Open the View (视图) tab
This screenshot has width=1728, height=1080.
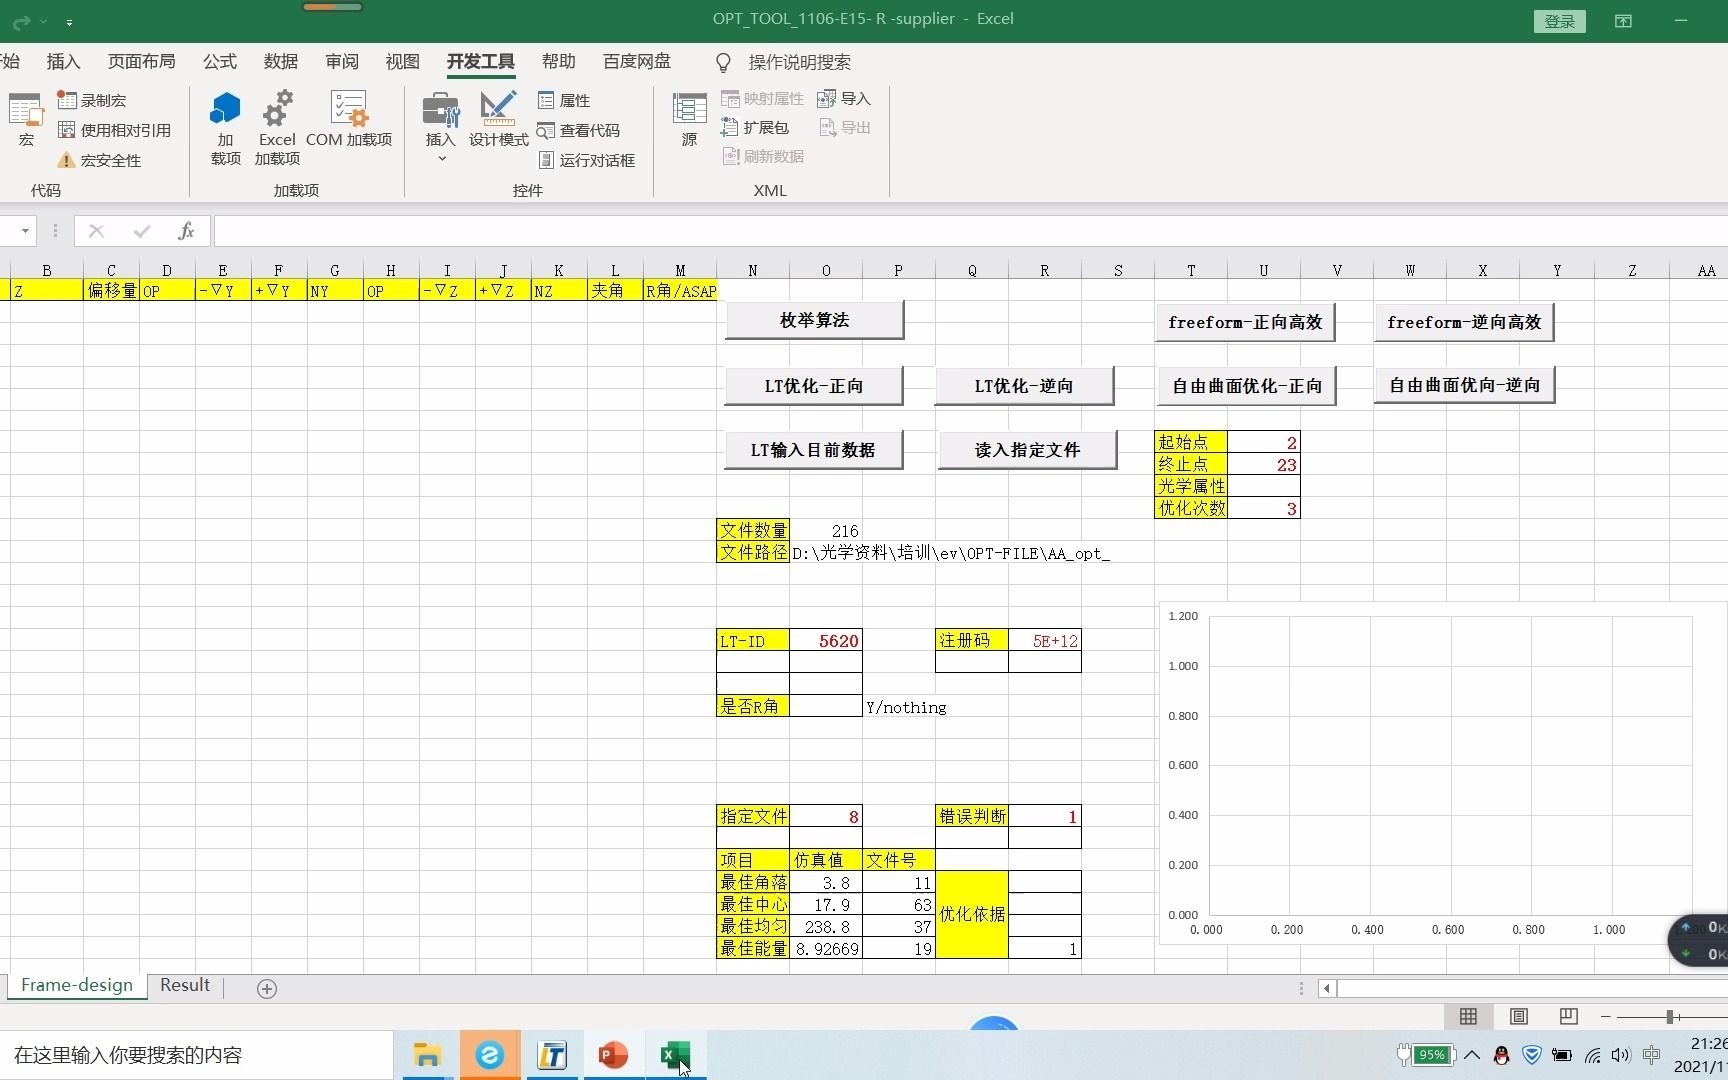[403, 62]
